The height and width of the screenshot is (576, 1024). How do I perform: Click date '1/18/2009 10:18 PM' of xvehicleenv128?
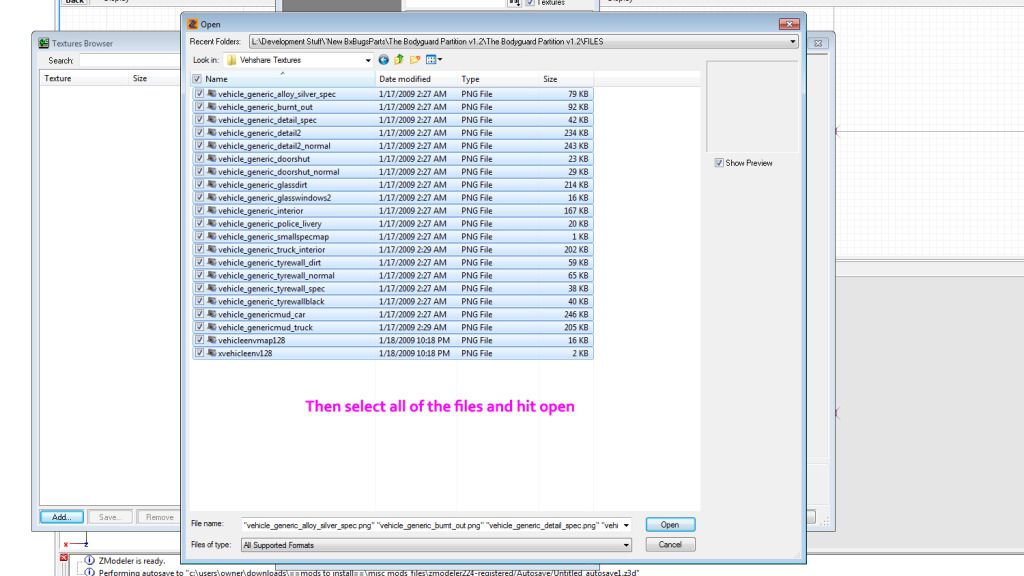(x=414, y=353)
